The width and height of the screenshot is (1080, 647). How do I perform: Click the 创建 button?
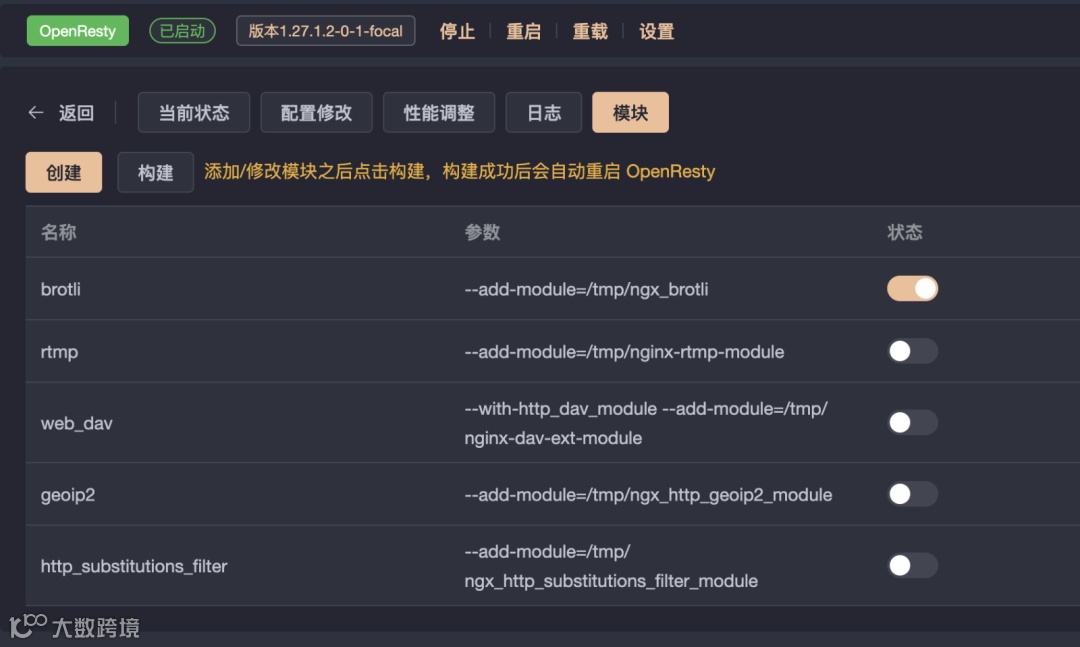point(63,172)
